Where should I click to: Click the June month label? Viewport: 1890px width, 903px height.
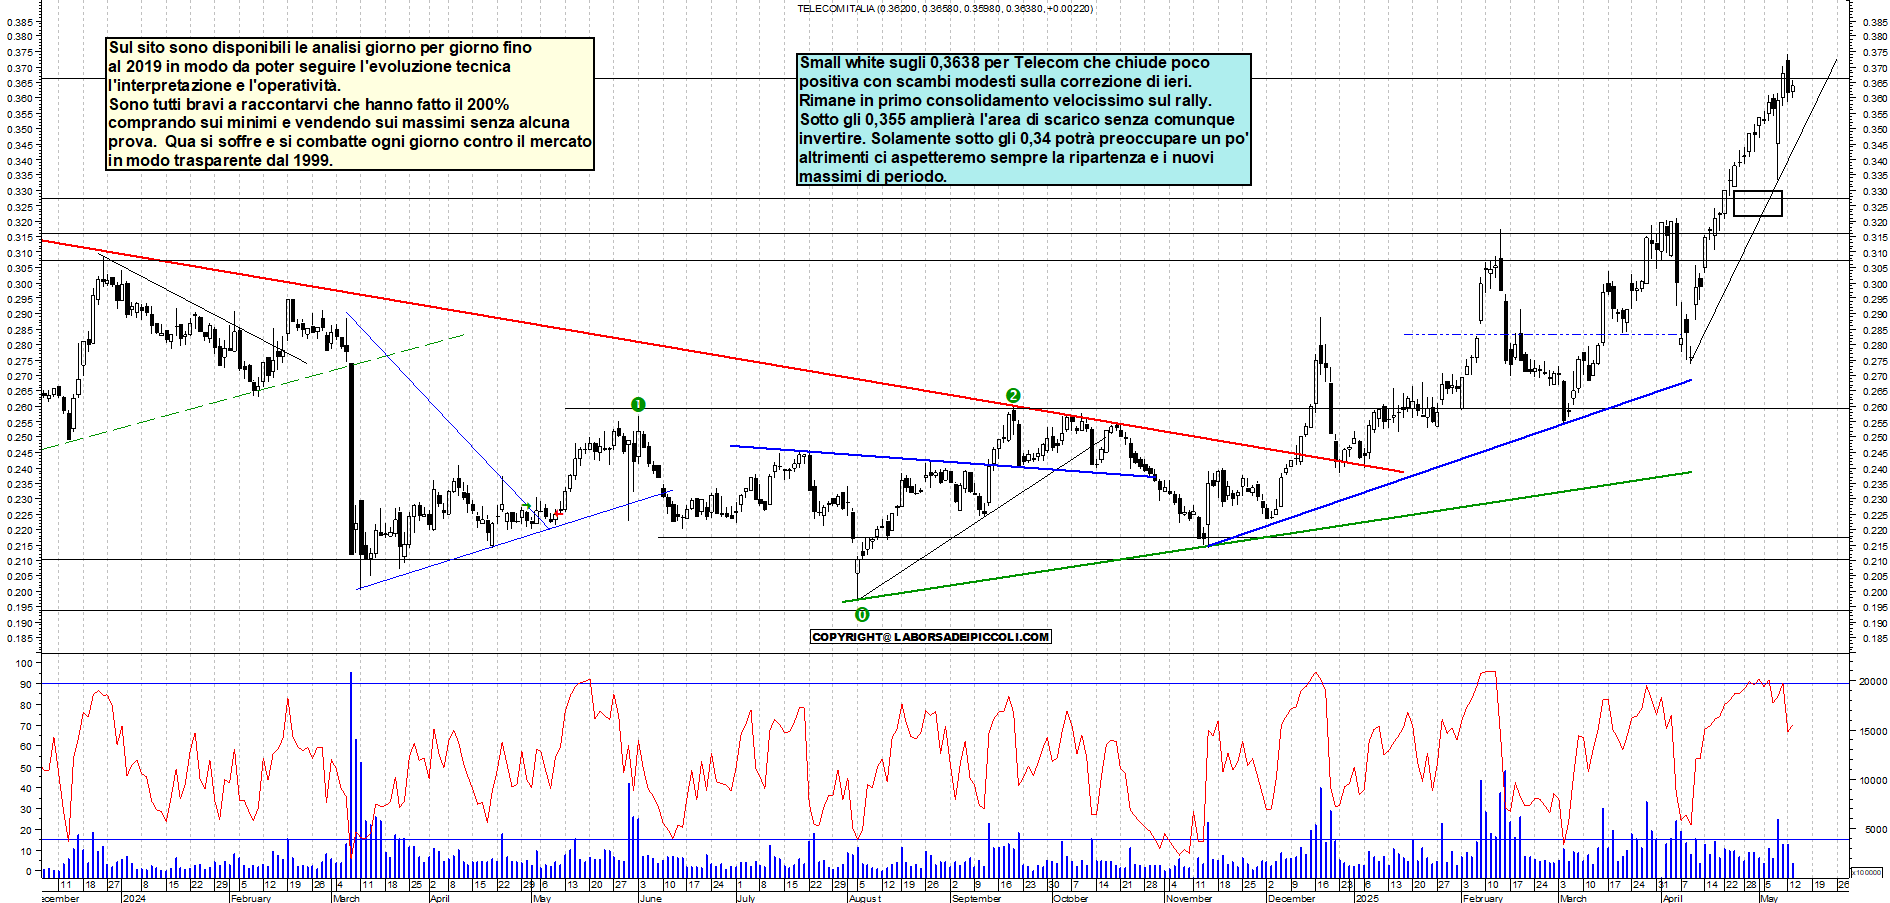(x=650, y=898)
